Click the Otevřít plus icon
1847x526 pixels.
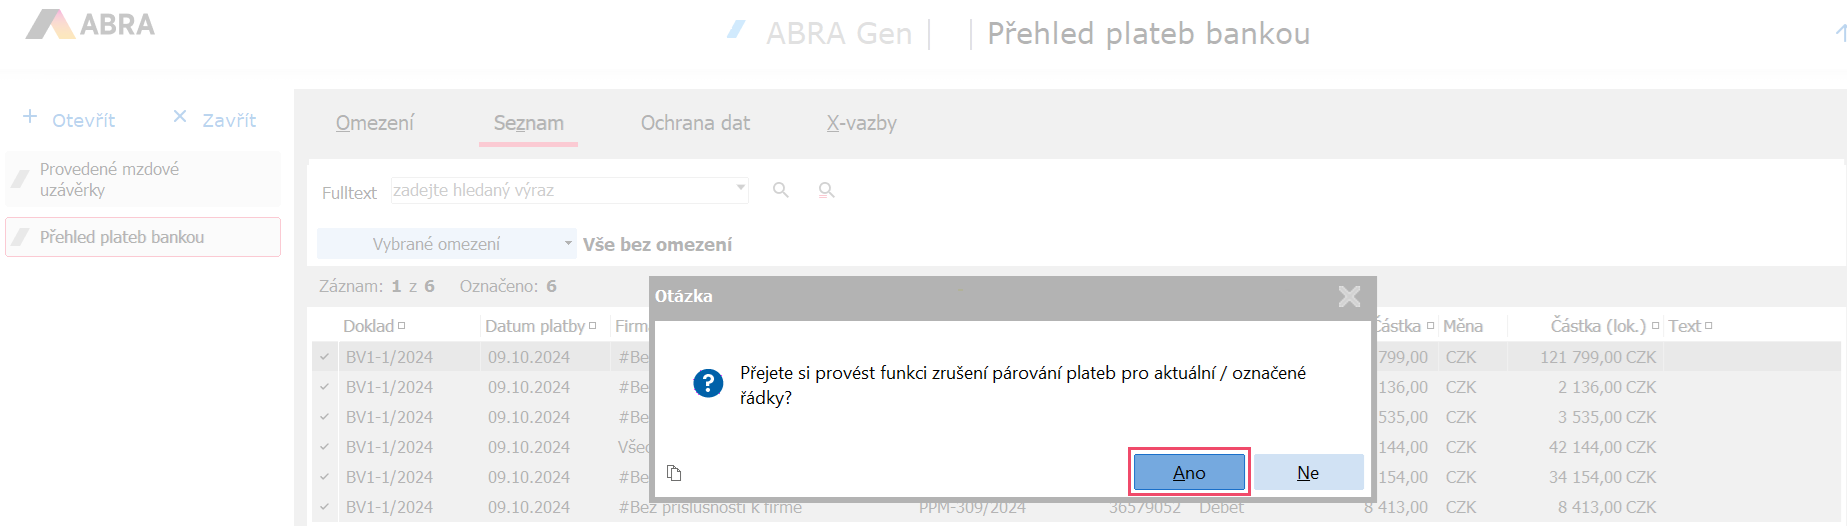30,118
